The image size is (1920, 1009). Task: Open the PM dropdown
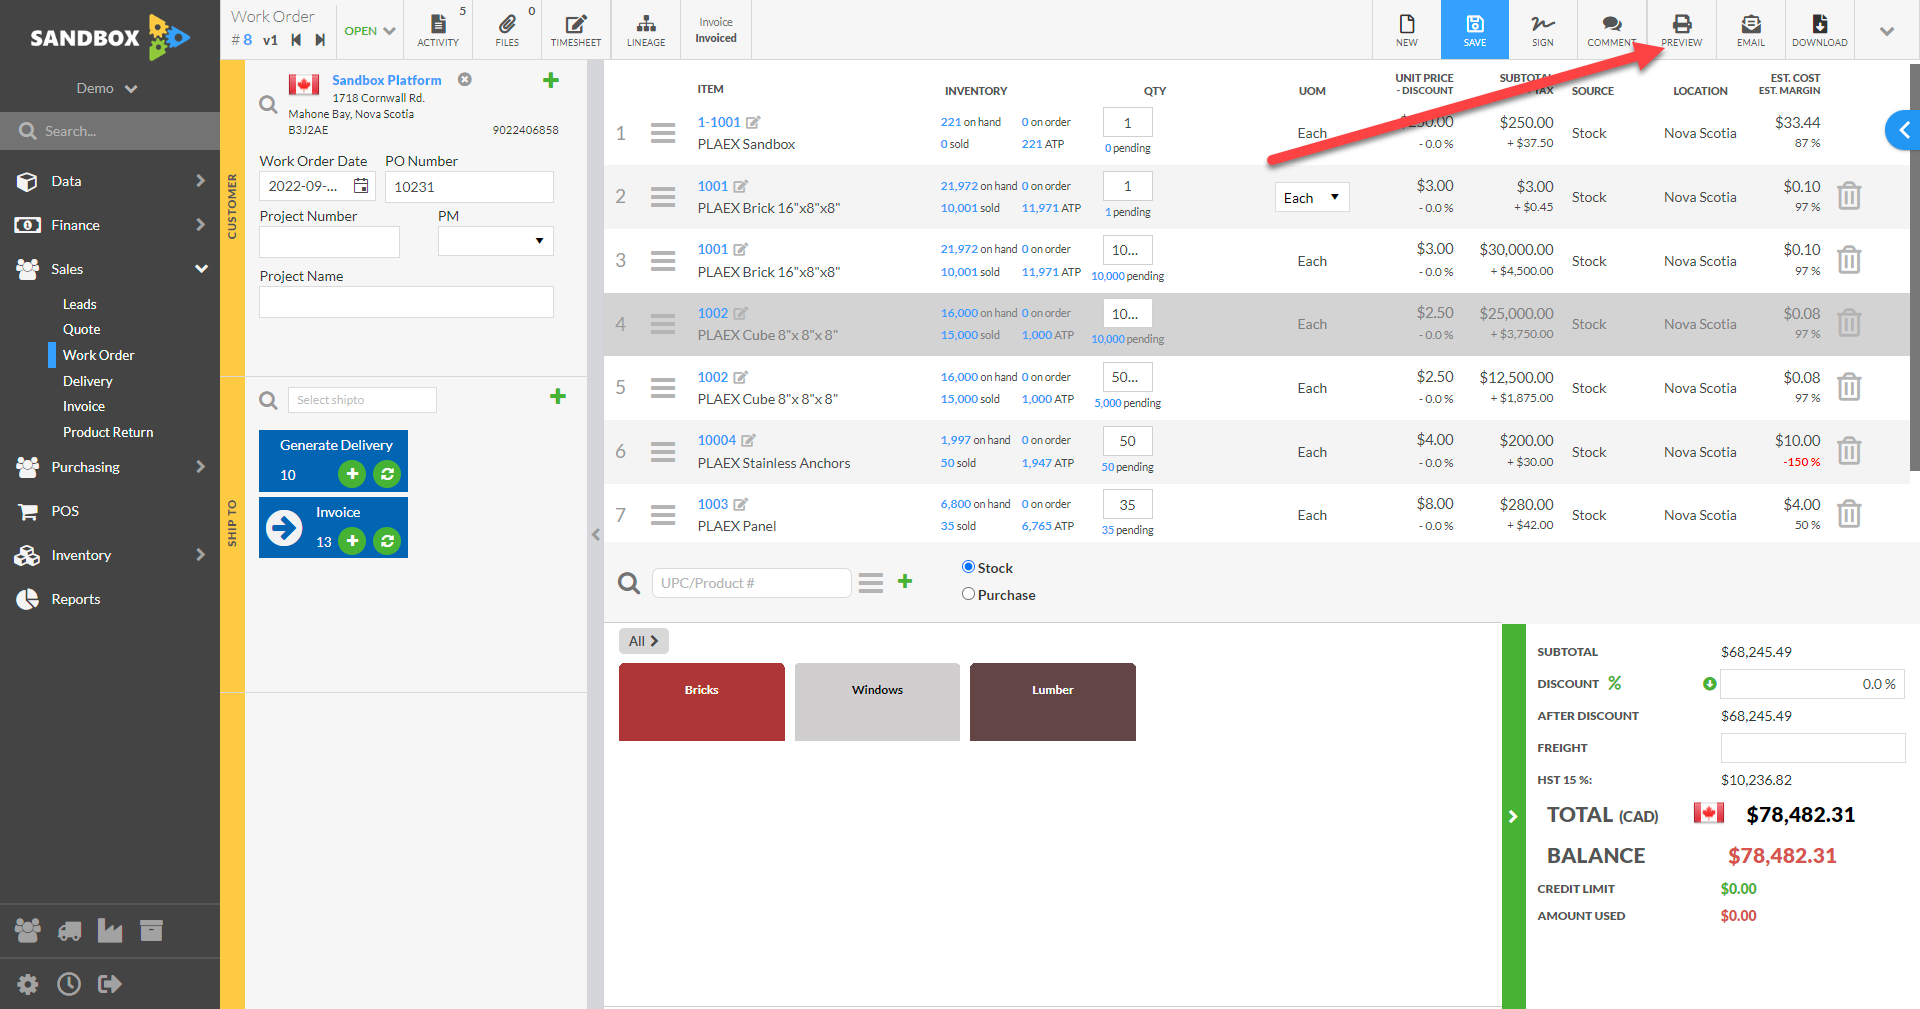495,241
